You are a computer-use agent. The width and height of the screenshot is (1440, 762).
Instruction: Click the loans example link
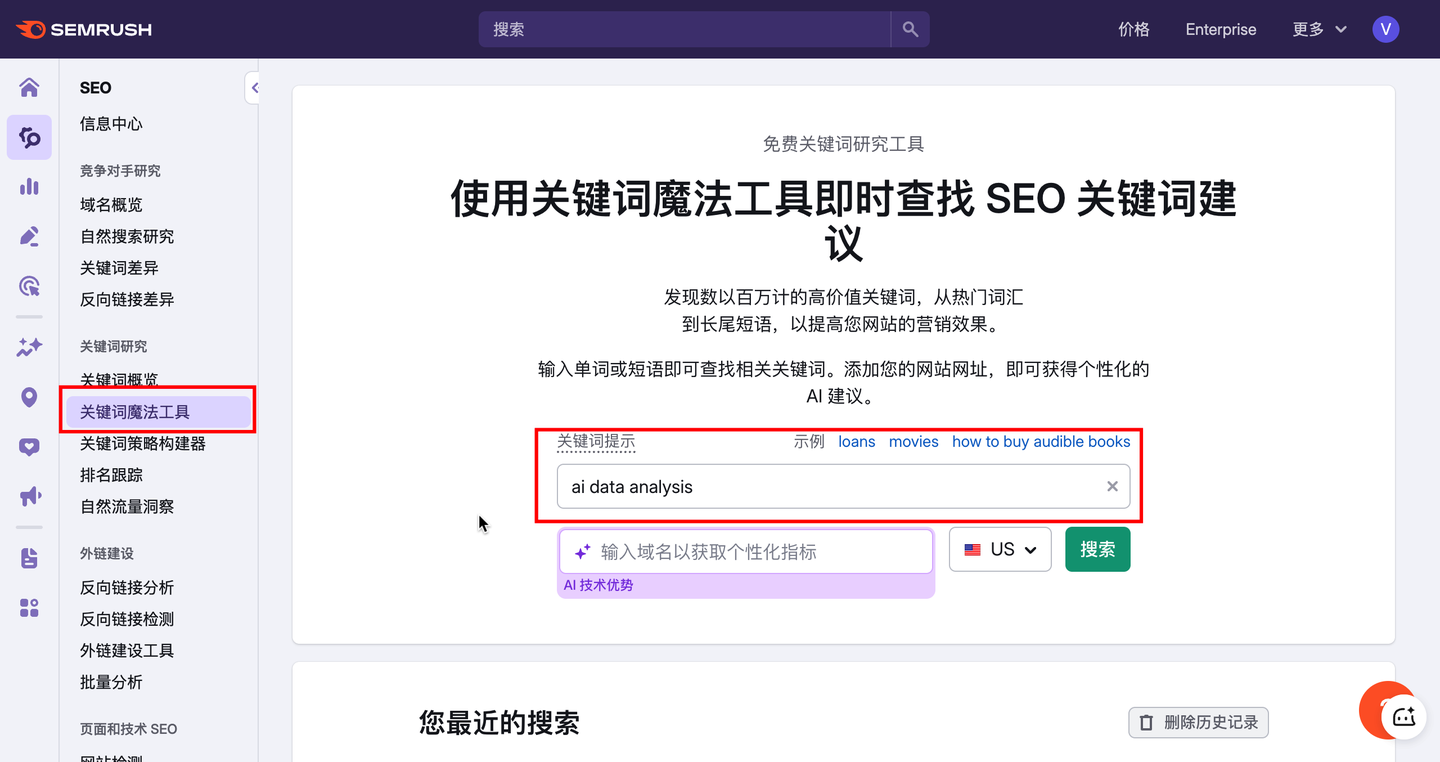tap(857, 441)
